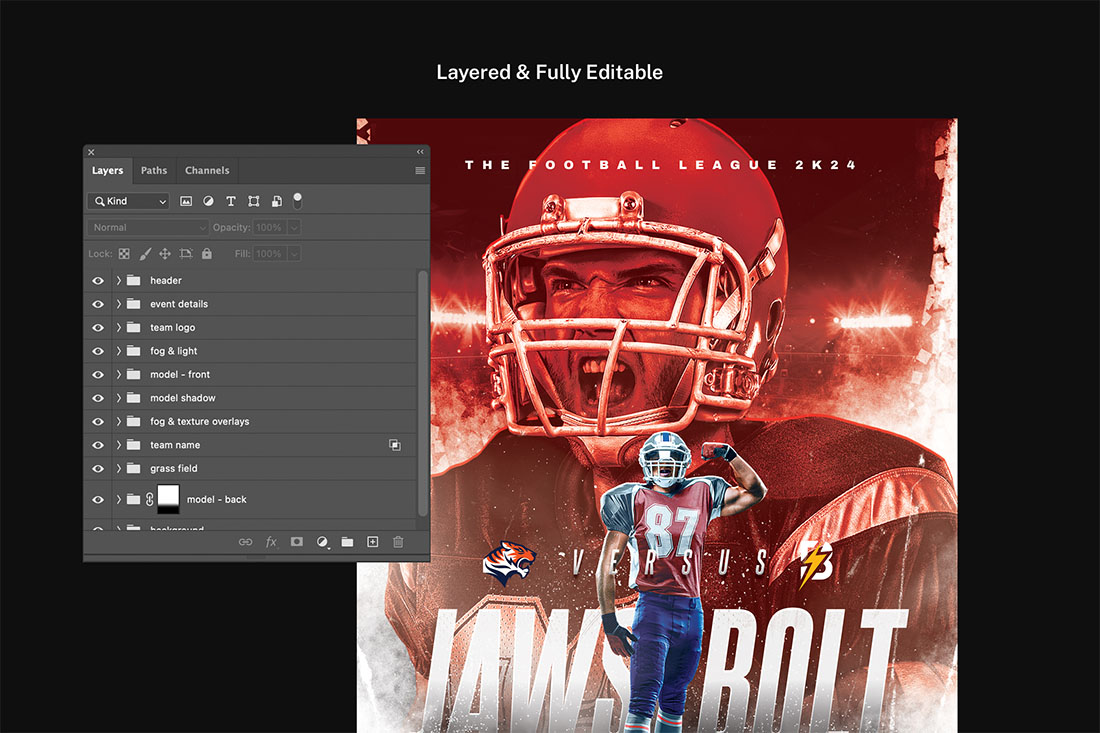Expand the model shadow group
Screen dimensions: 1100x733
pyautogui.click(x=119, y=398)
